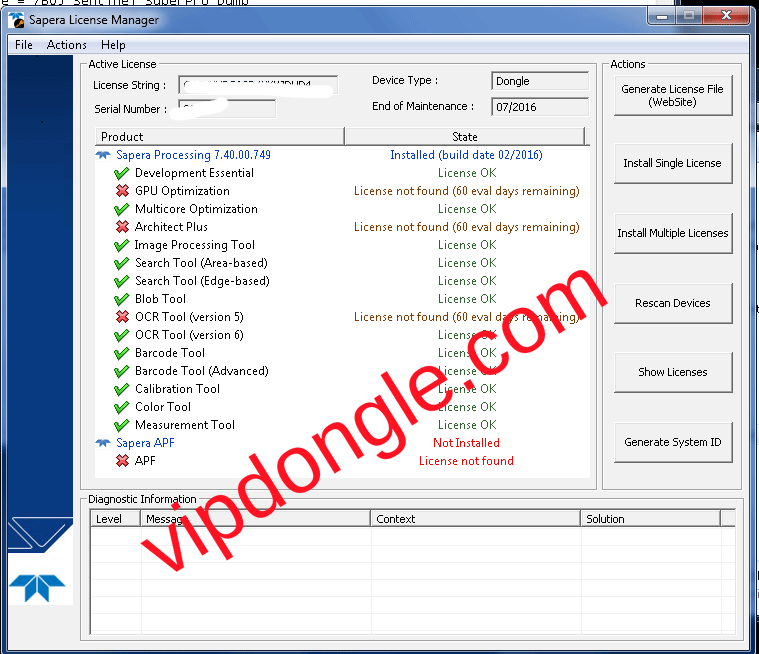Click the Serial Number field
The width and height of the screenshot is (759, 654).
227,108
